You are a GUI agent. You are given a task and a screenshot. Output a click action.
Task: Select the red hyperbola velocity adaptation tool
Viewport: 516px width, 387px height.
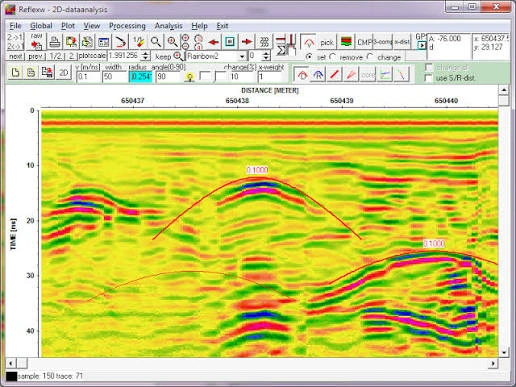pos(309,42)
